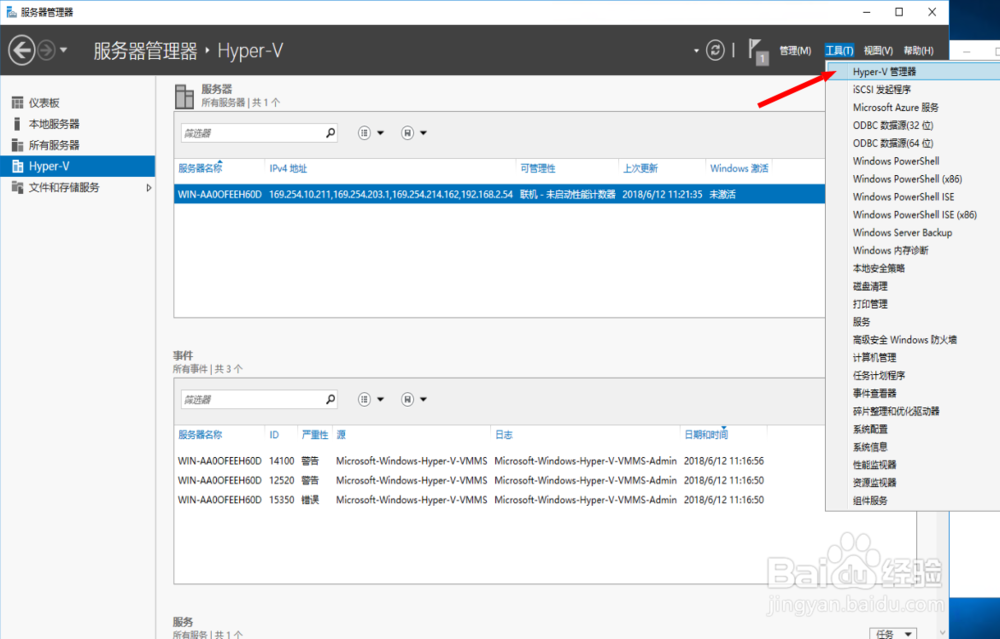Select event row with ID 12520
This screenshot has height=639, width=1000.
coord(471,480)
